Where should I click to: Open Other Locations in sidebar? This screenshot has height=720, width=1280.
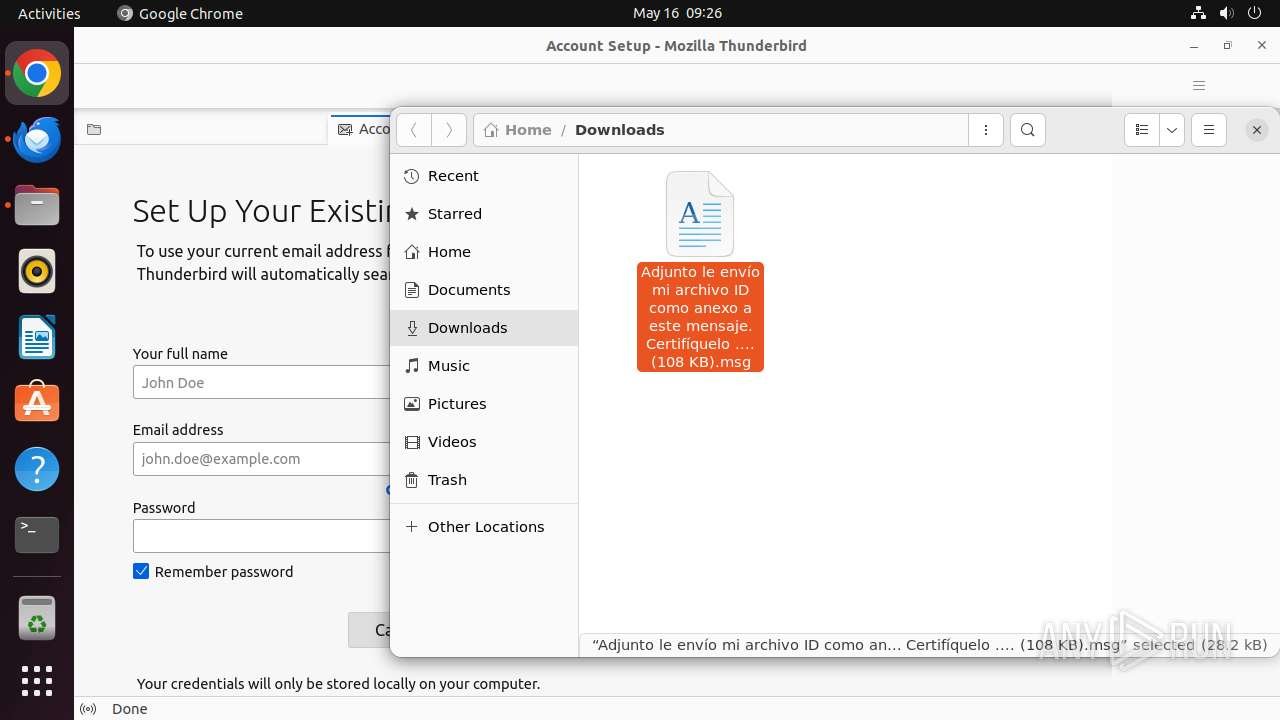click(x=484, y=527)
